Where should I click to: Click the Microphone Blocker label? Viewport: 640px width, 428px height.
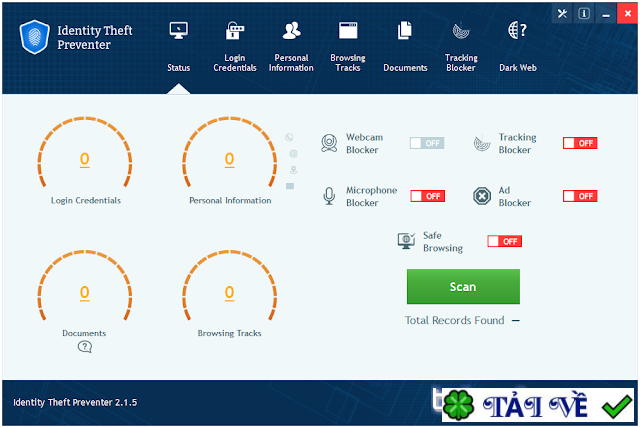tap(371, 197)
